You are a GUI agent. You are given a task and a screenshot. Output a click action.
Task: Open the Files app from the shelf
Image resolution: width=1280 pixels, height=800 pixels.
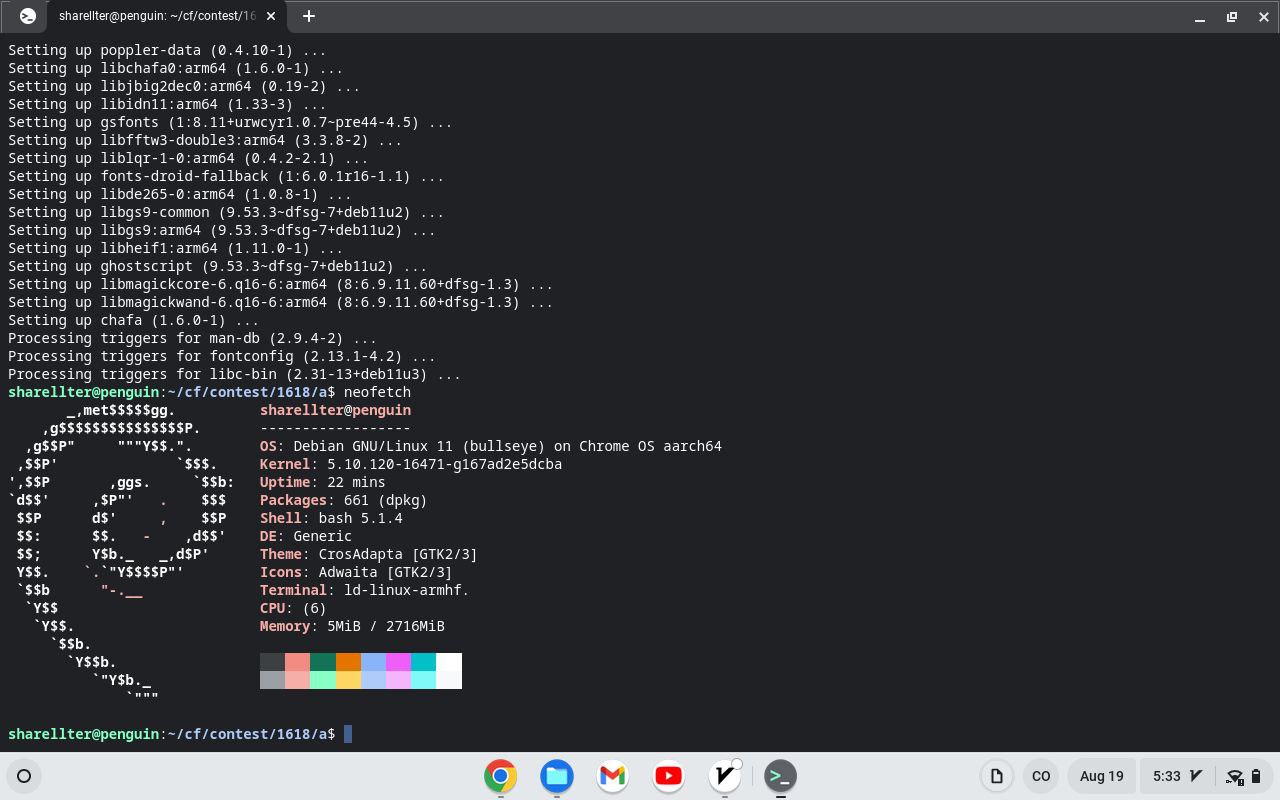tap(557, 776)
